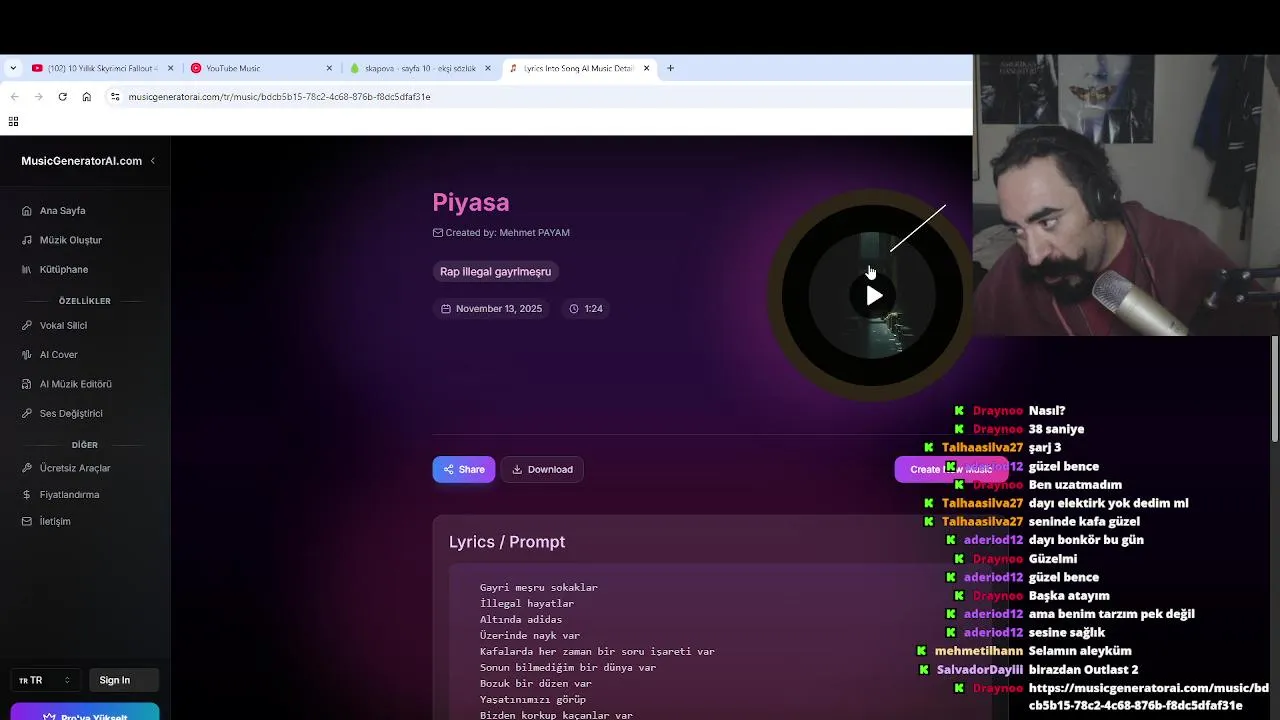The image size is (1280, 720).
Task: Click the lyric line Altında adidas
Action: (x=521, y=619)
